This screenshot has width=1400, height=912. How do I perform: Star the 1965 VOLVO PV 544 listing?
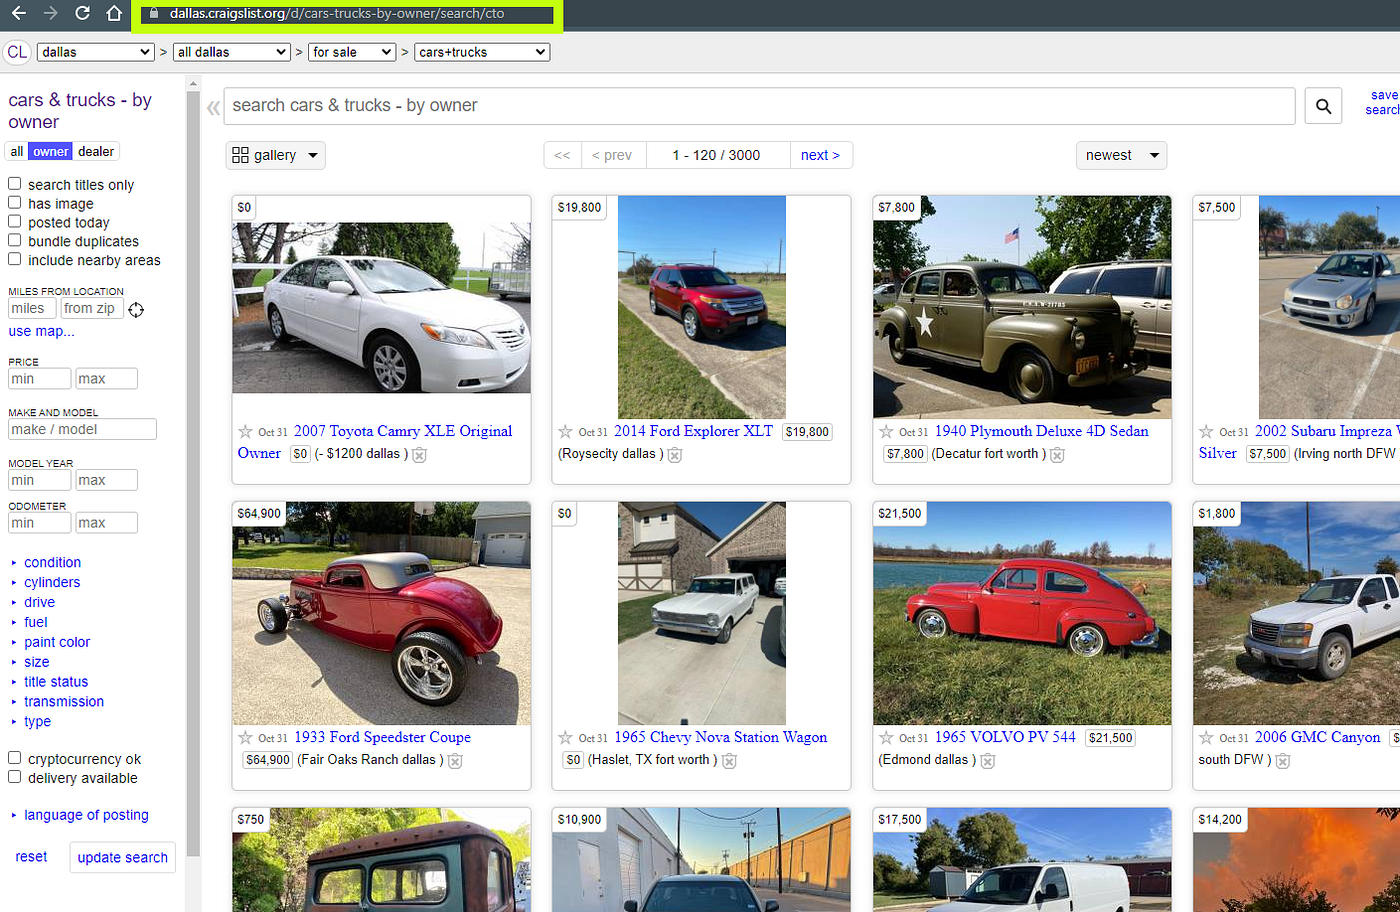point(886,738)
